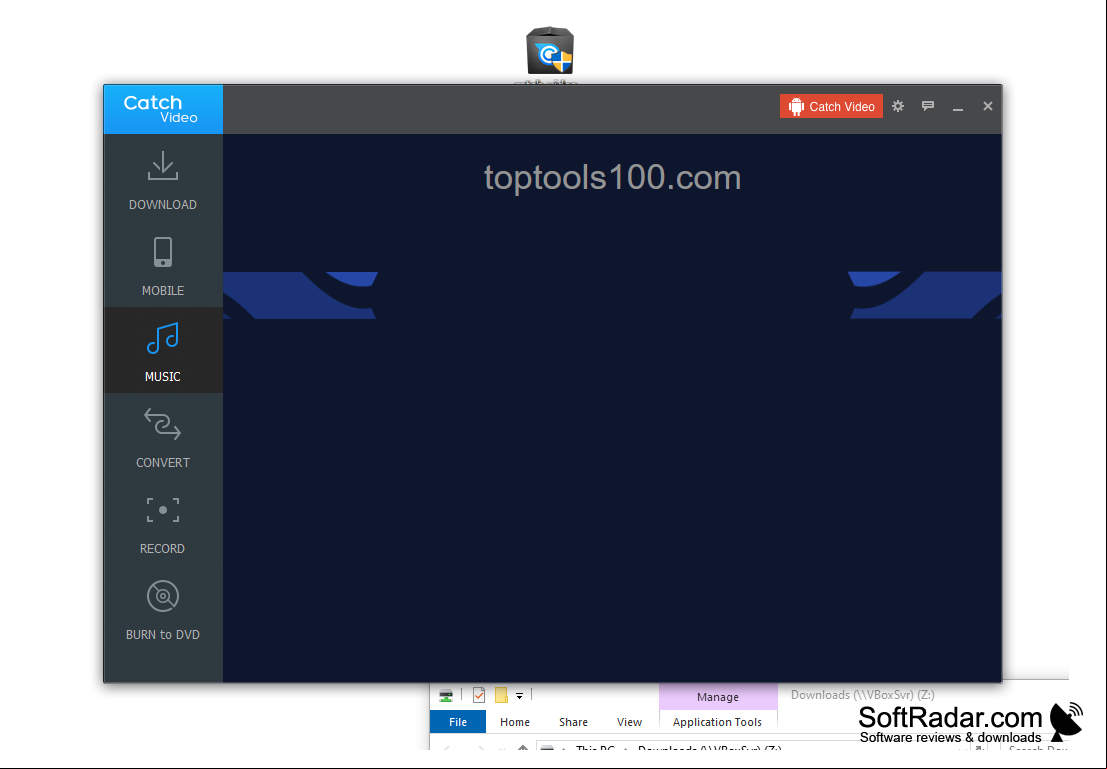Image resolution: width=1107 pixels, height=769 pixels.
Task: Click the network drive icon in Explorer title bar
Action: pyautogui.click(x=446, y=696)
